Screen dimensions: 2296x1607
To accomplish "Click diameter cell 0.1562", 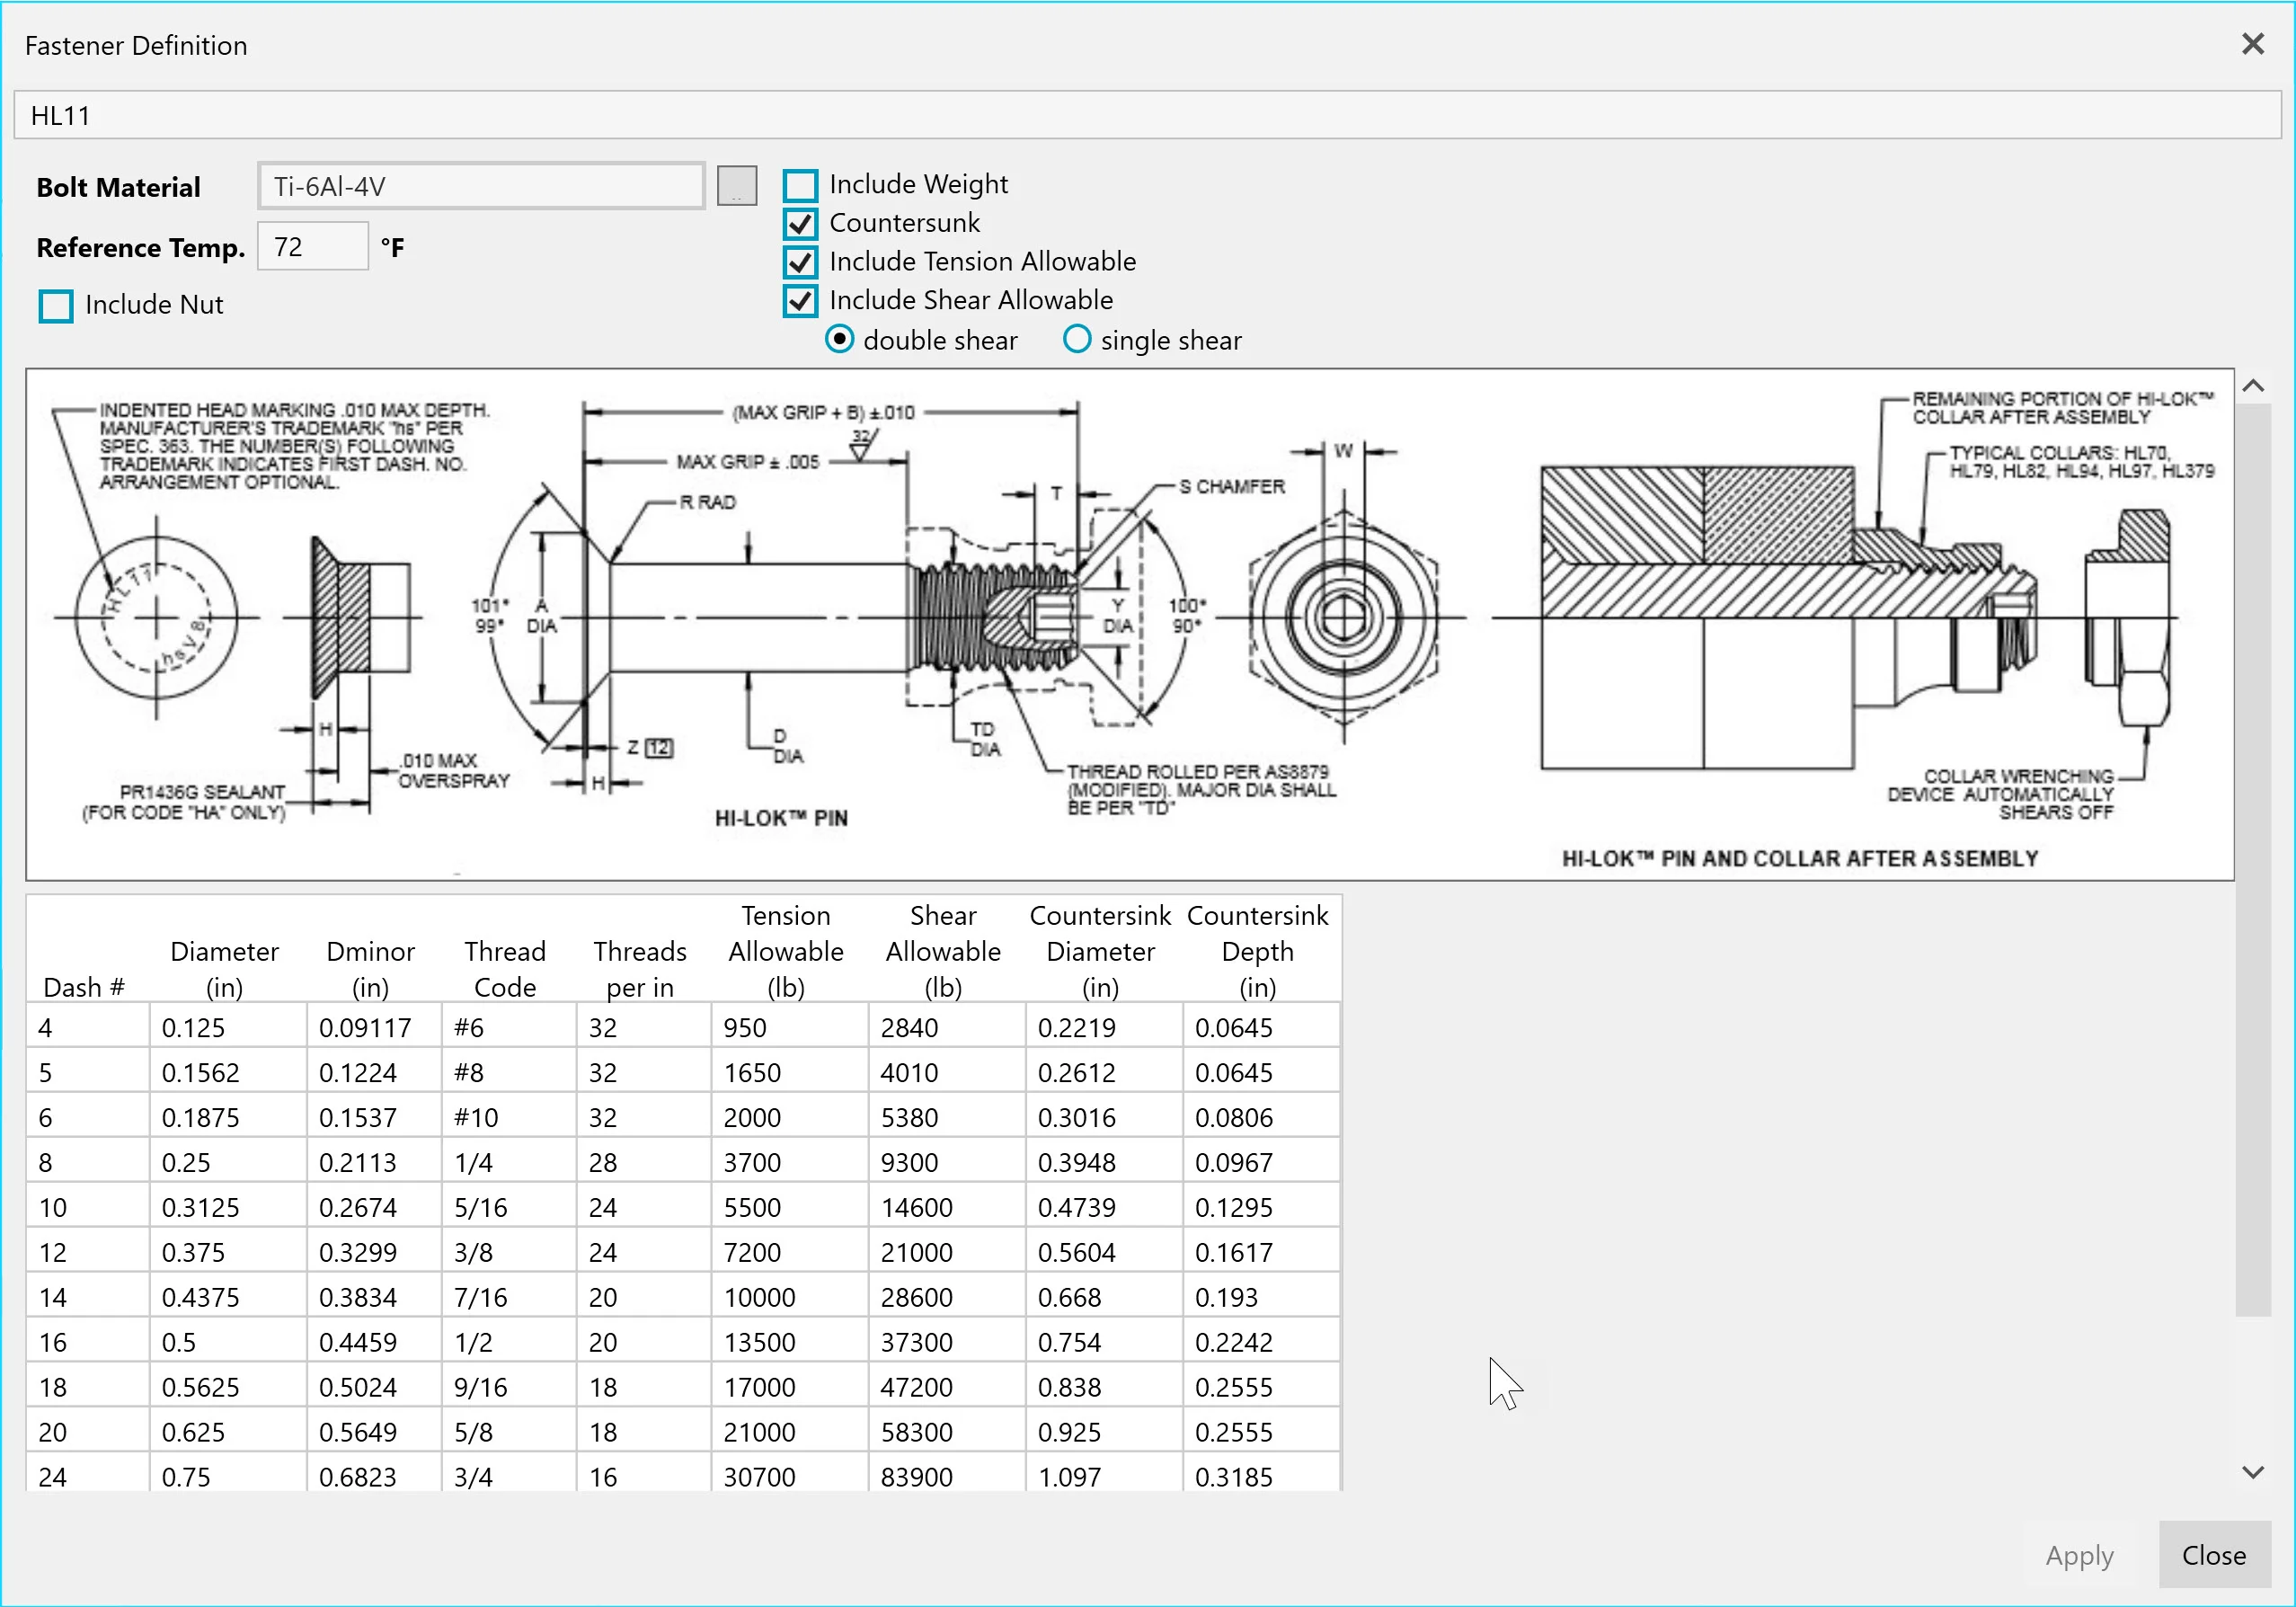I will (228, 1071).
